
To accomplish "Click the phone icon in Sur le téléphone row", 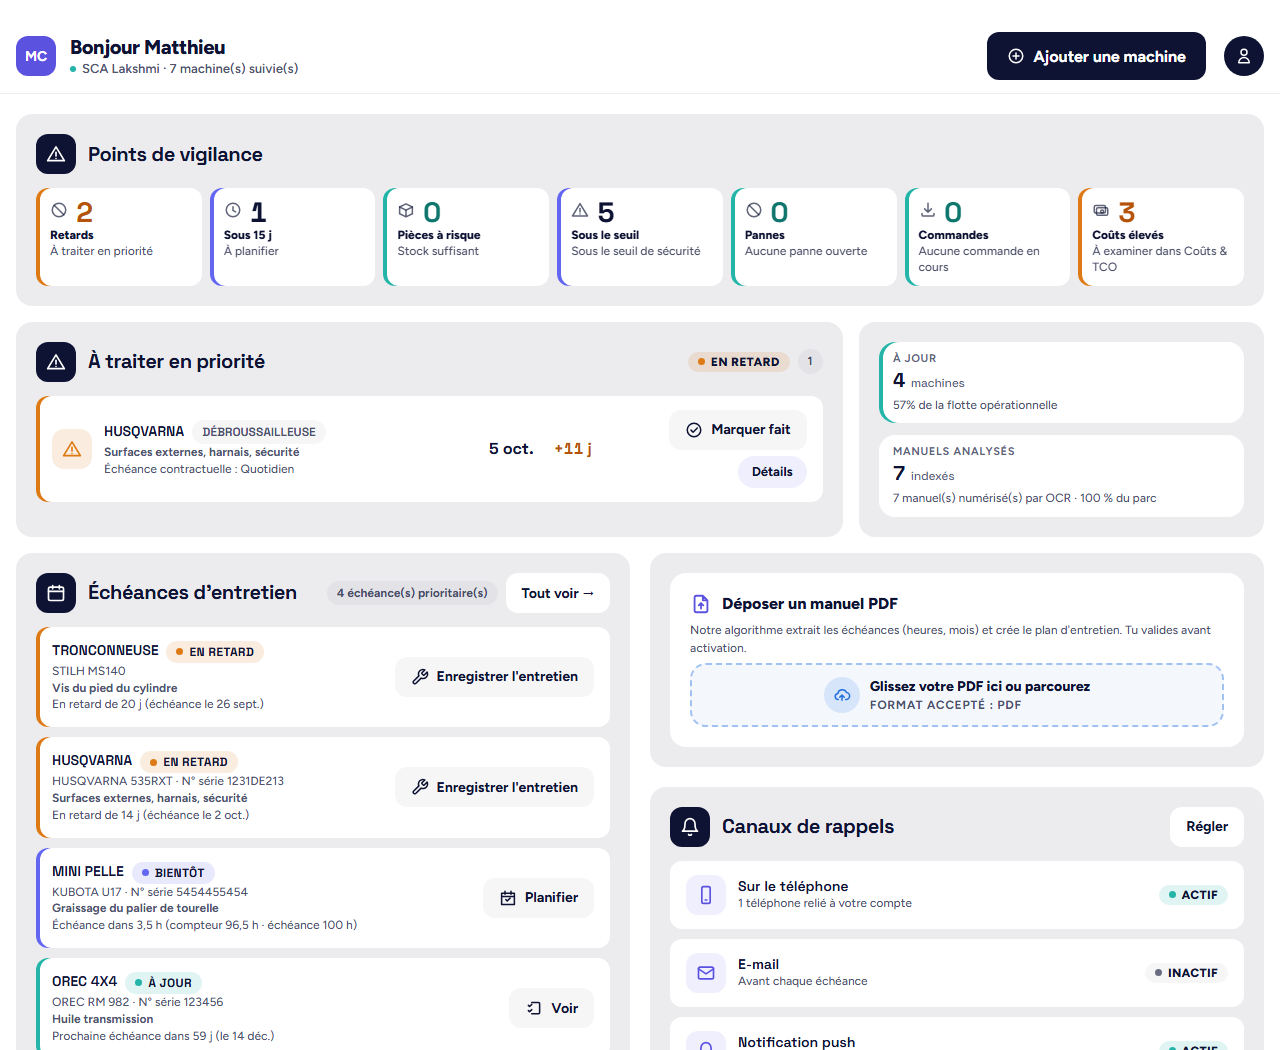I will click(706, 895).
